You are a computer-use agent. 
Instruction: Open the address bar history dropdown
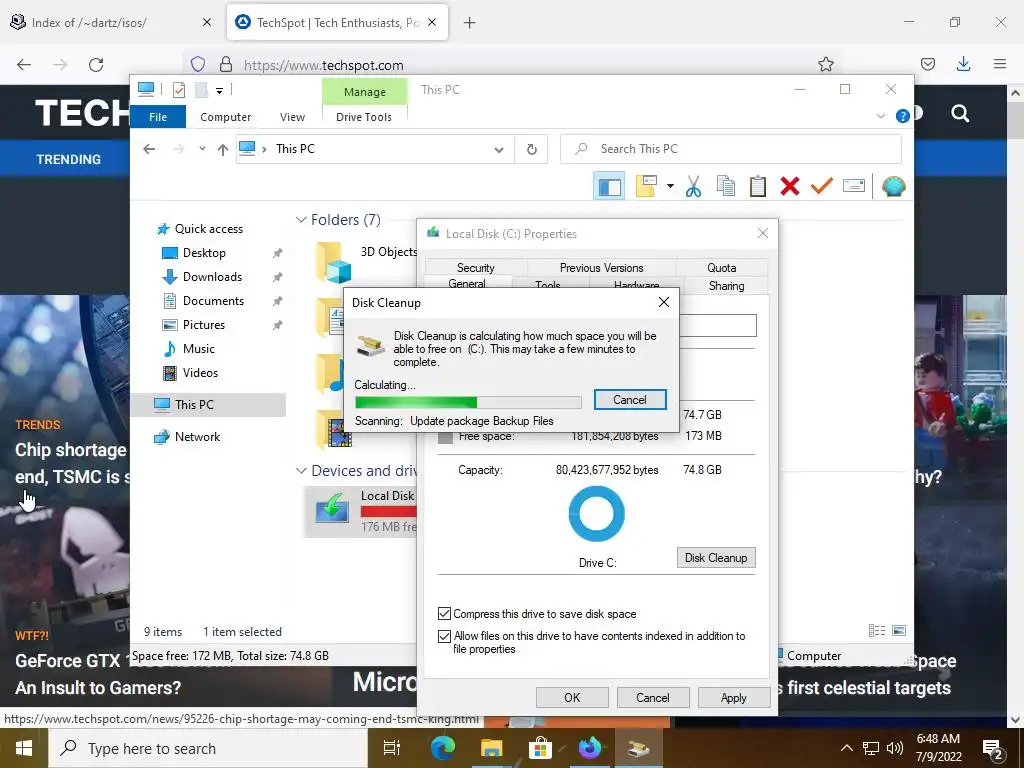[499, 150]
